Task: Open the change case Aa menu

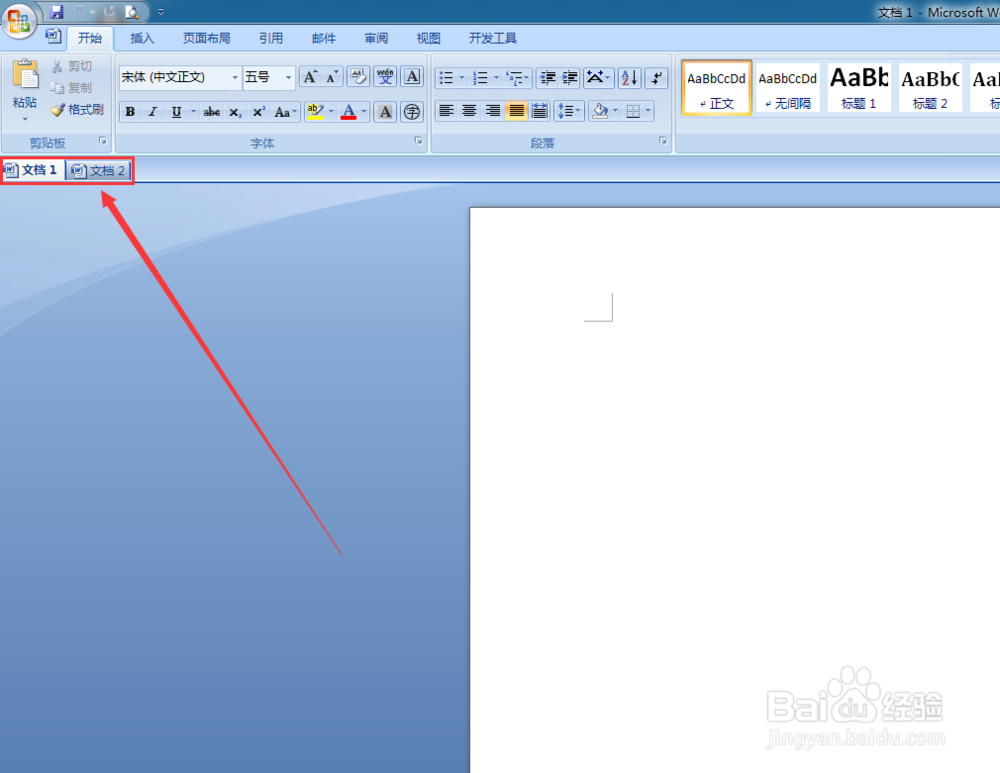Action: pyautogui.click(x=286, y=112)
